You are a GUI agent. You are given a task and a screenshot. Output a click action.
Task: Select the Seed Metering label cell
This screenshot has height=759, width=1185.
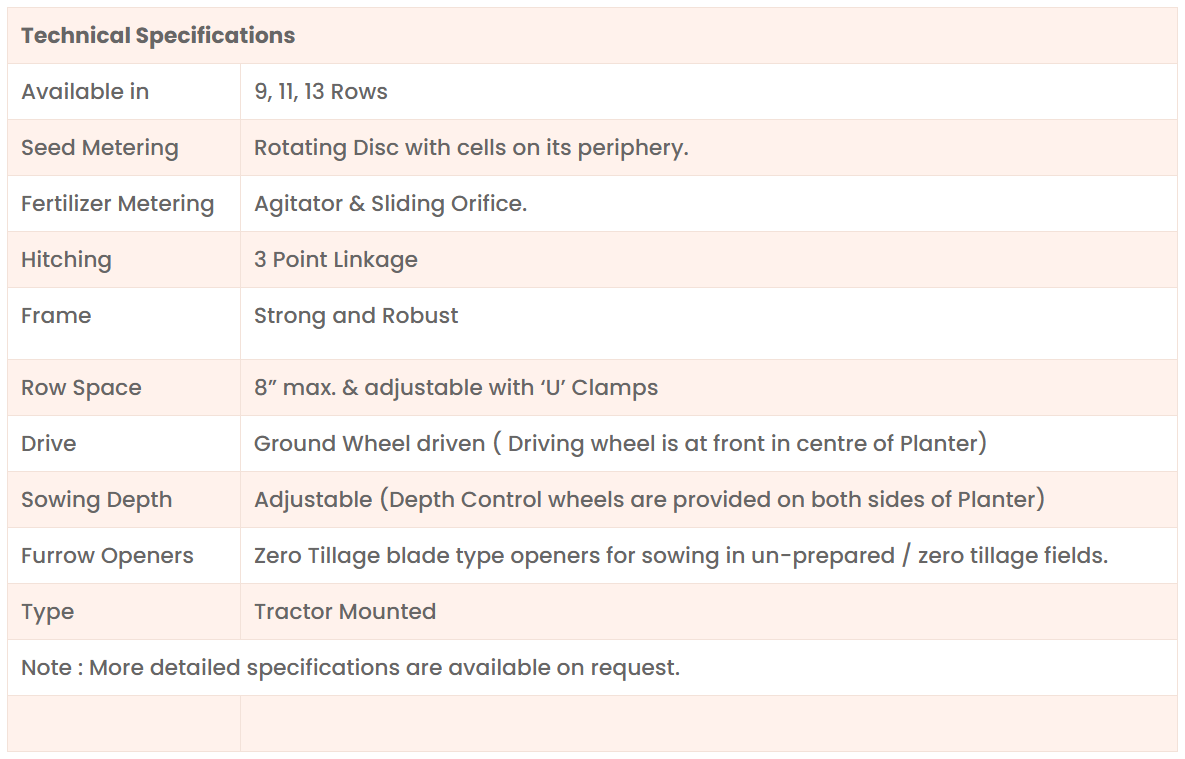coord(100,148)
